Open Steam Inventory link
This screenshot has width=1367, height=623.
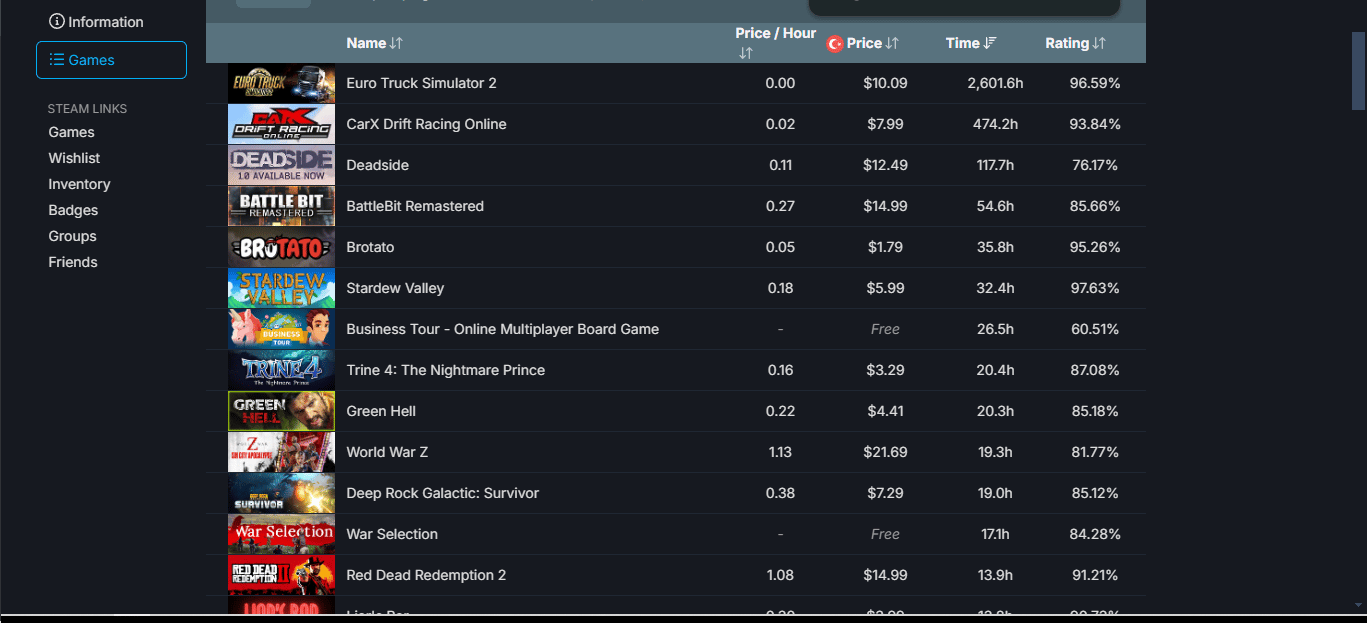click(79, 184)
